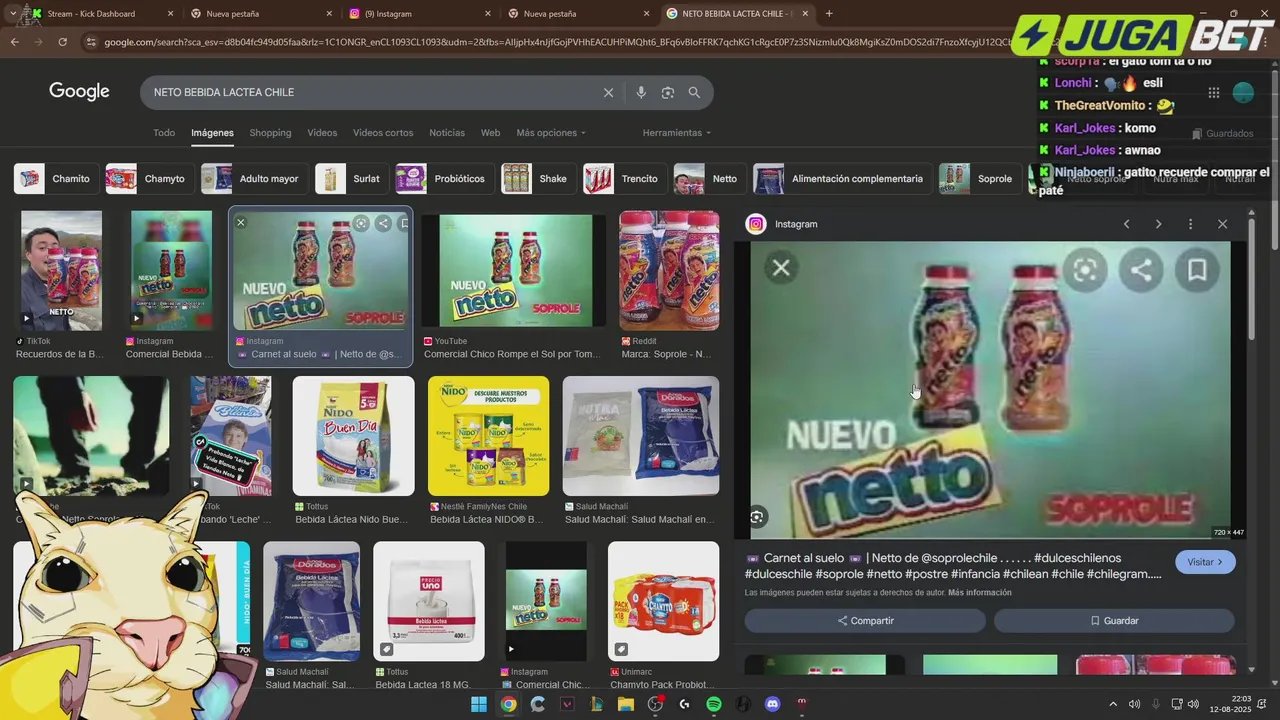The height and width of the screenshot is (720, 1280).
Task: Select the Soprole filter chip
Action: 980,179
